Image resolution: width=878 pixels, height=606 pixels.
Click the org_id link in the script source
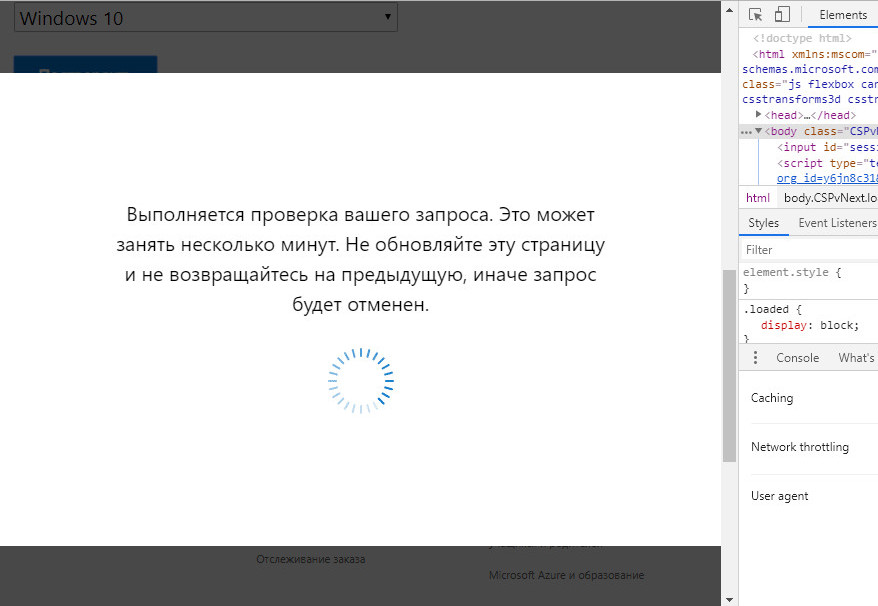(x=827, y=178)
